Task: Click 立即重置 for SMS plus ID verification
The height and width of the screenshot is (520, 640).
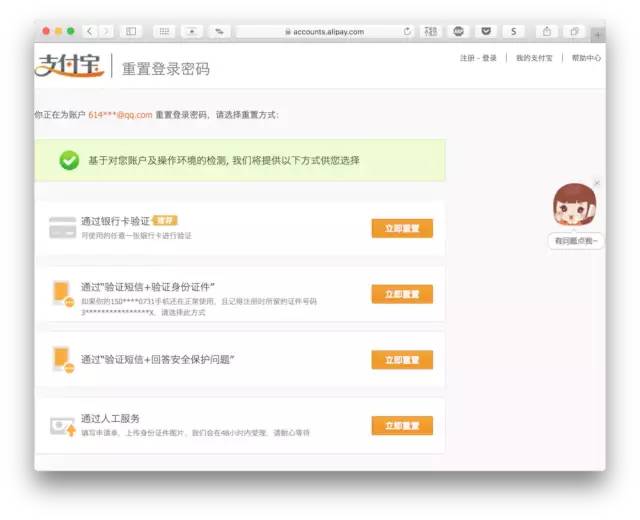Action: tap(402, 294)
